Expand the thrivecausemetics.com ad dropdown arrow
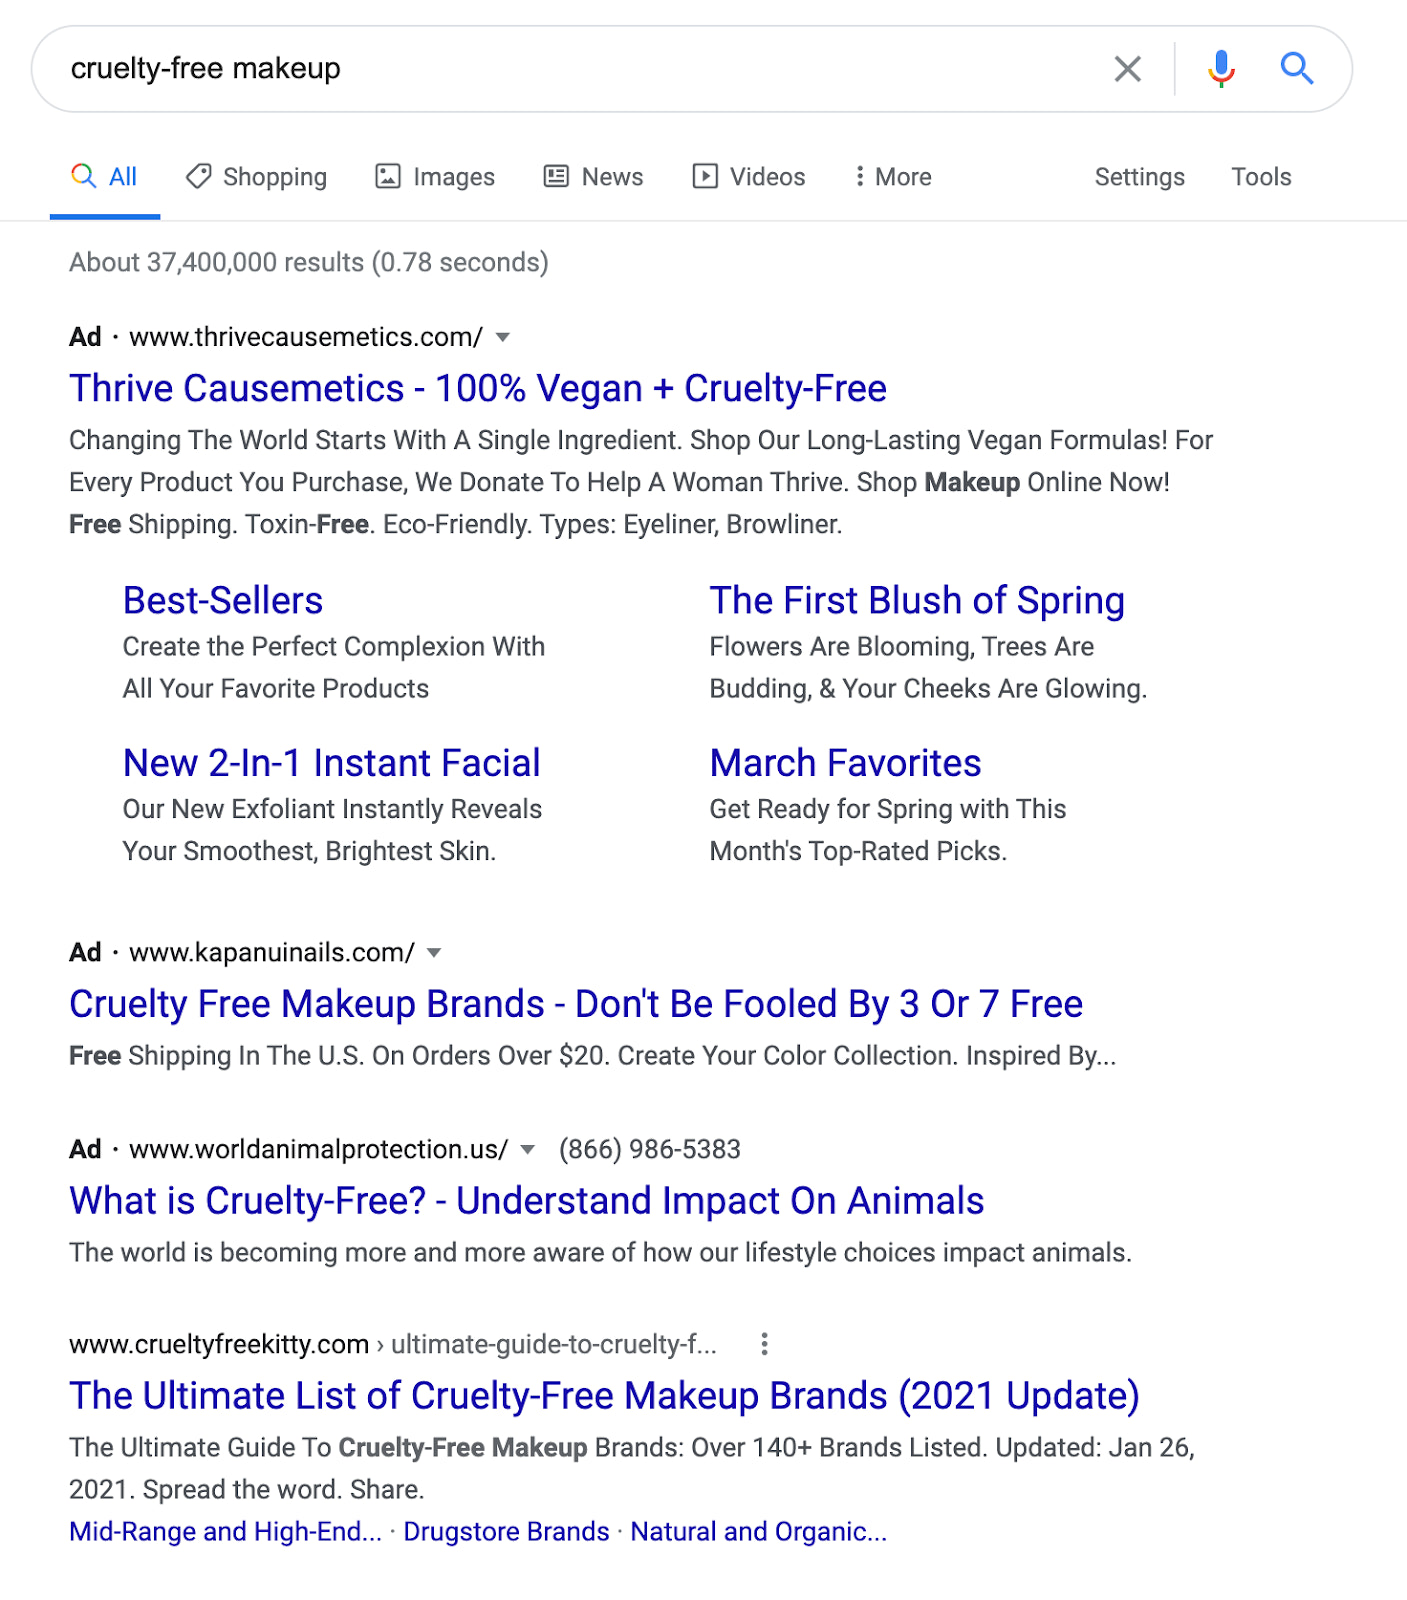The height and width of the screenshot is (1600, 1407). click(x=503, y=338)
